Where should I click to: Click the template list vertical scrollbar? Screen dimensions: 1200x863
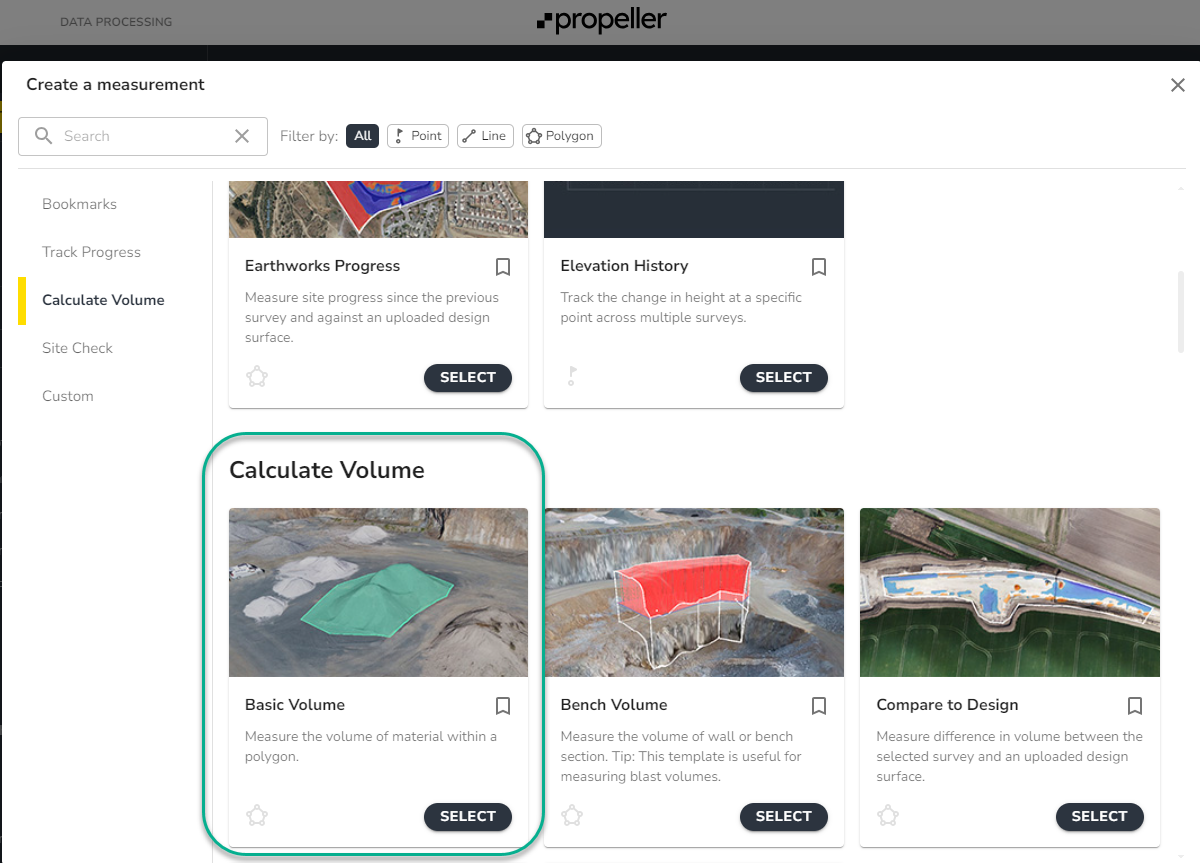(x=1181, y=310)
